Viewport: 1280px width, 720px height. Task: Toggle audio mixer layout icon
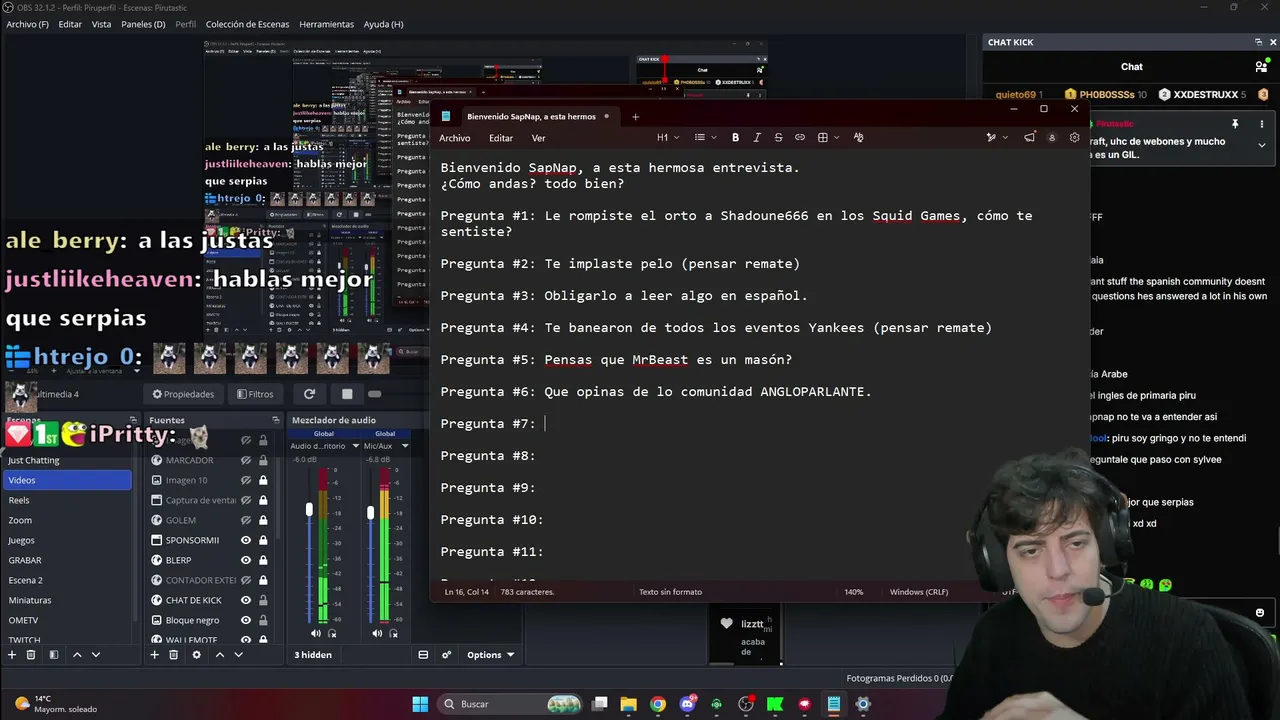[423, 655]
